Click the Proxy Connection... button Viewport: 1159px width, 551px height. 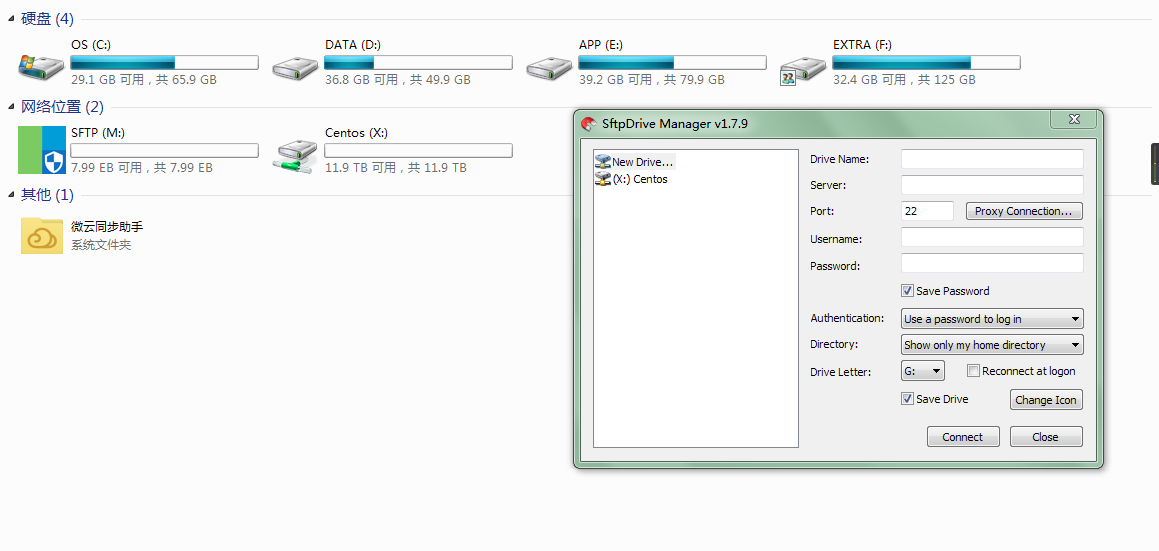pyautogui.click(x=1023, y=211)
